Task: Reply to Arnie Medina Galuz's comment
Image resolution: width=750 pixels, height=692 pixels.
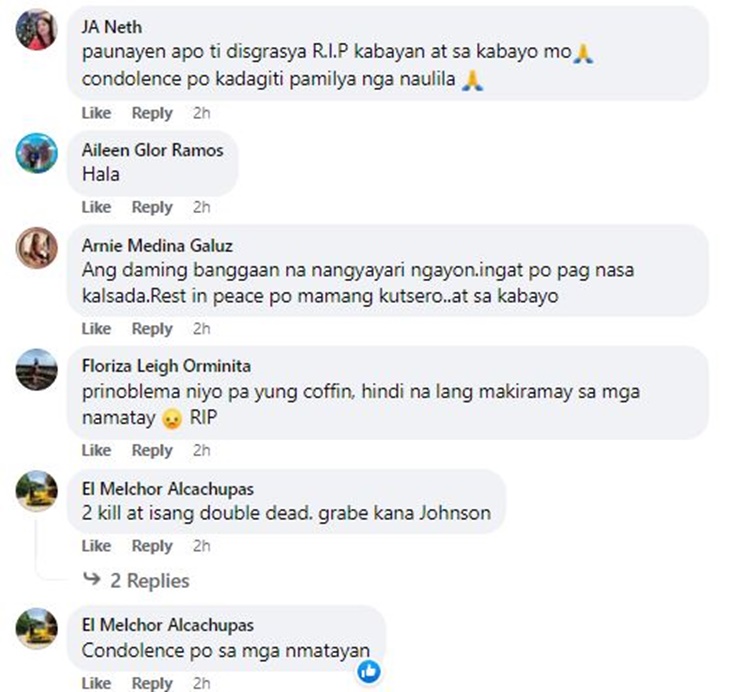Action: [152, 329]
